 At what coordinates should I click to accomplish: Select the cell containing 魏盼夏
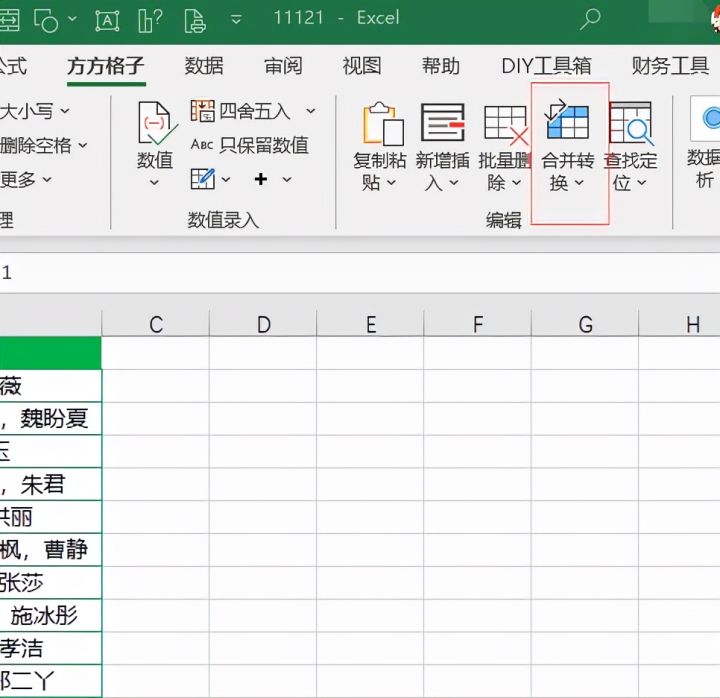51,418
